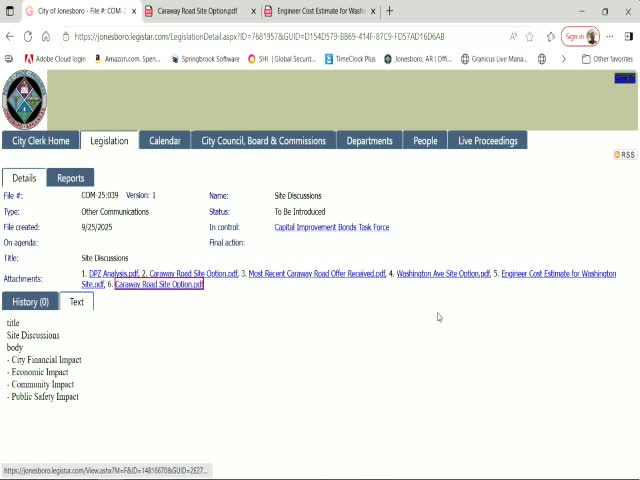Open Adobe Cloud login bookmark
Image resolution: width=640 pixels, height=480 pixels.
(x=56, y=59)
